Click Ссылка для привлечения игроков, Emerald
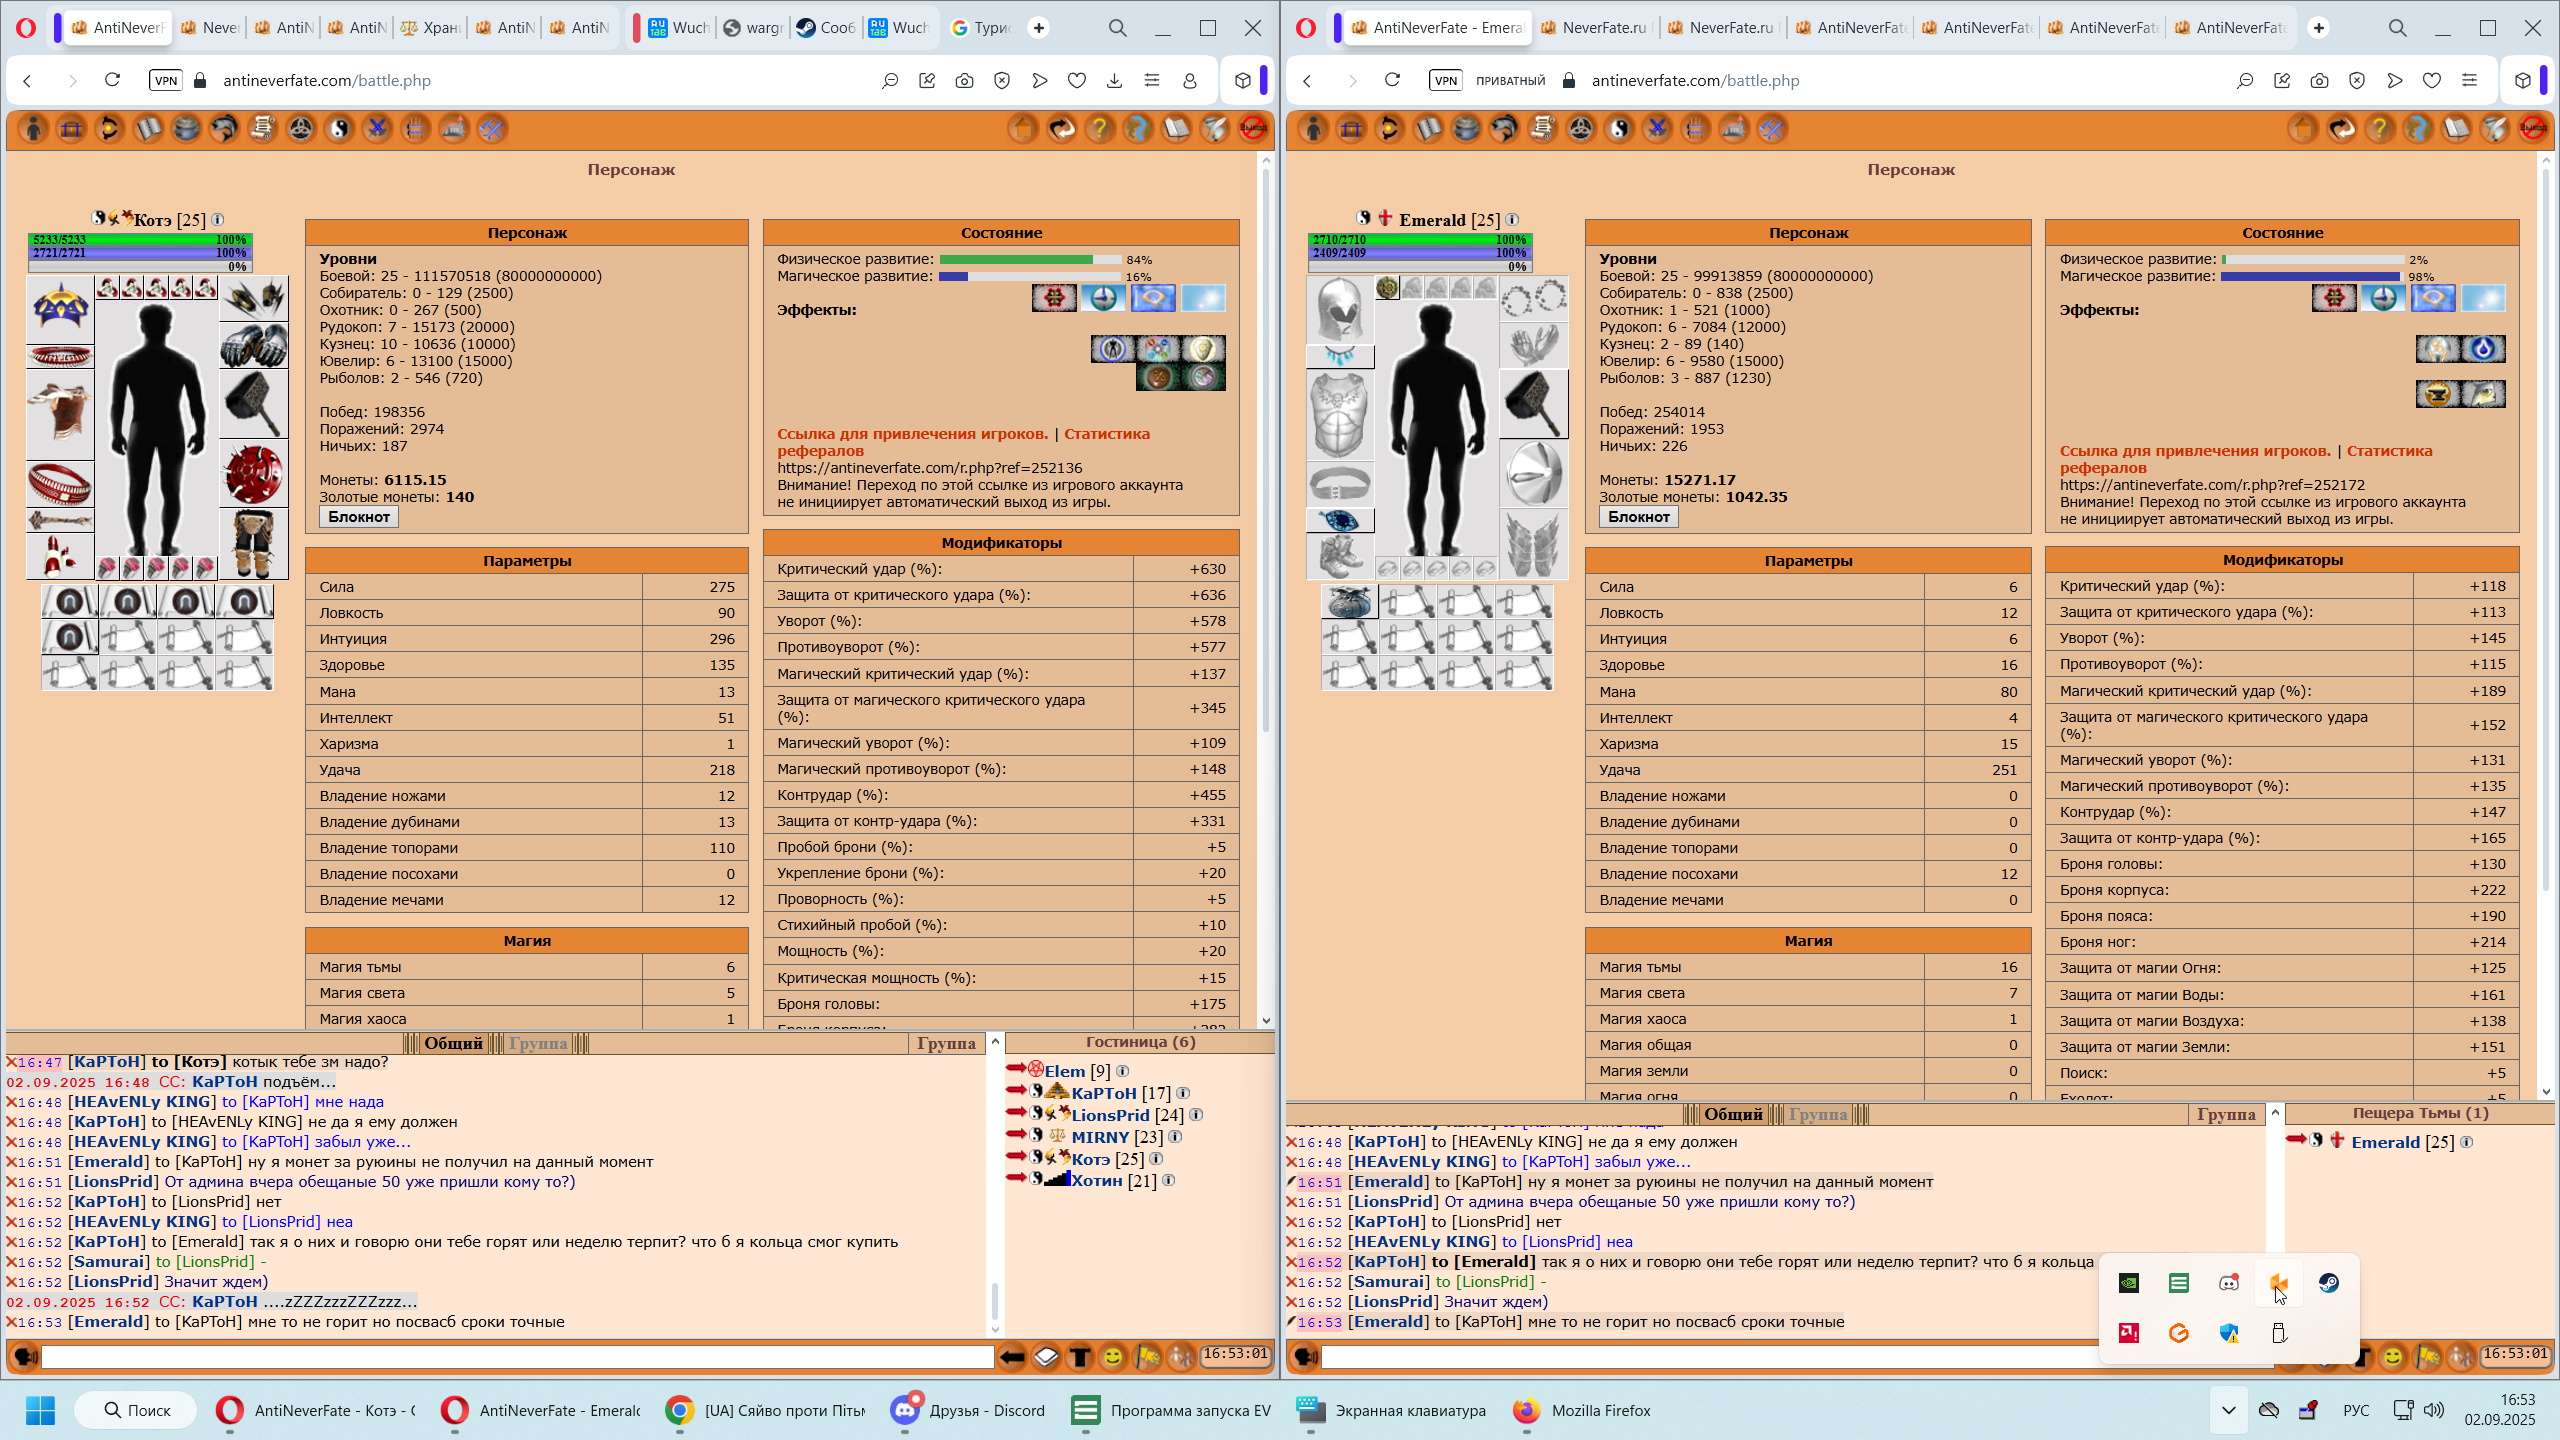 coord(2195,451)
